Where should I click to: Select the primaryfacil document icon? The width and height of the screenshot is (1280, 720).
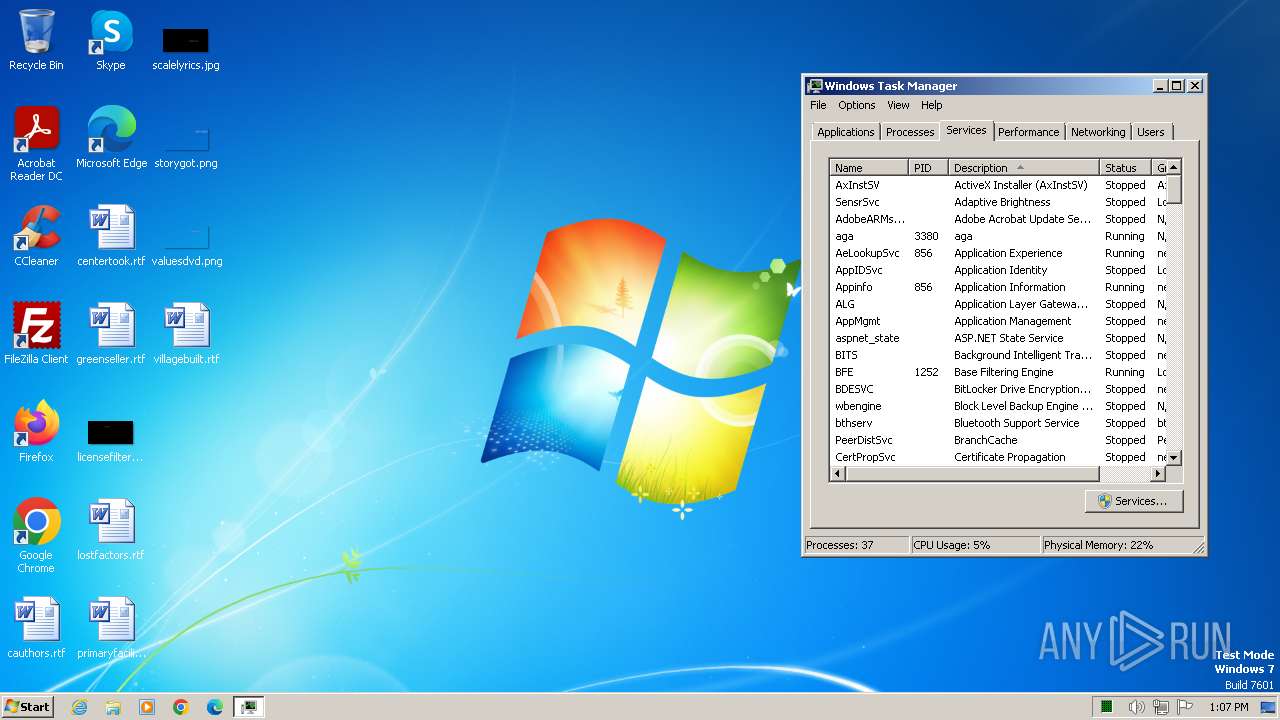pos(110,628)
